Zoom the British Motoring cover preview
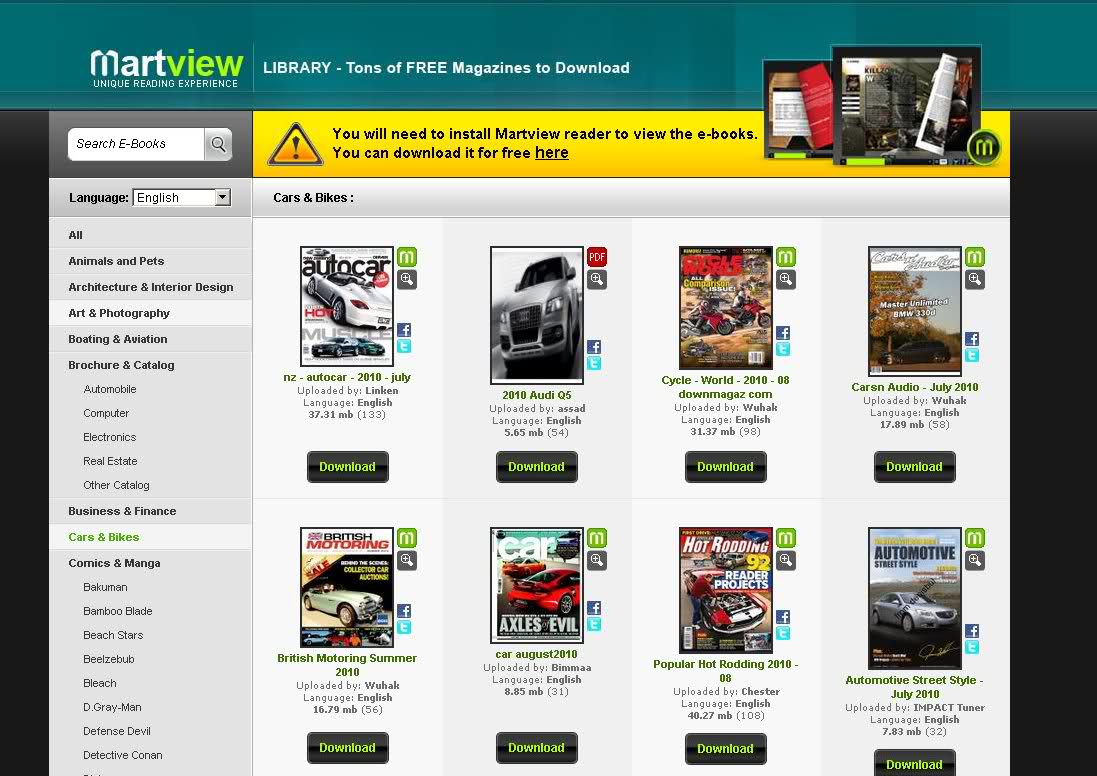 point(407,560)
